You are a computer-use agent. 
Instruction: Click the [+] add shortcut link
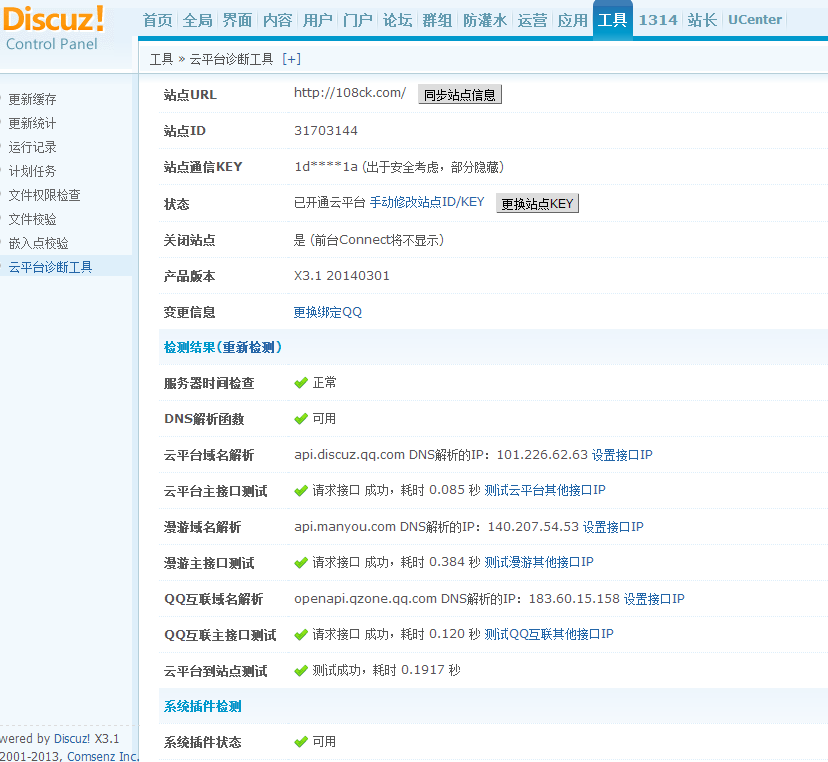[291, 59]
